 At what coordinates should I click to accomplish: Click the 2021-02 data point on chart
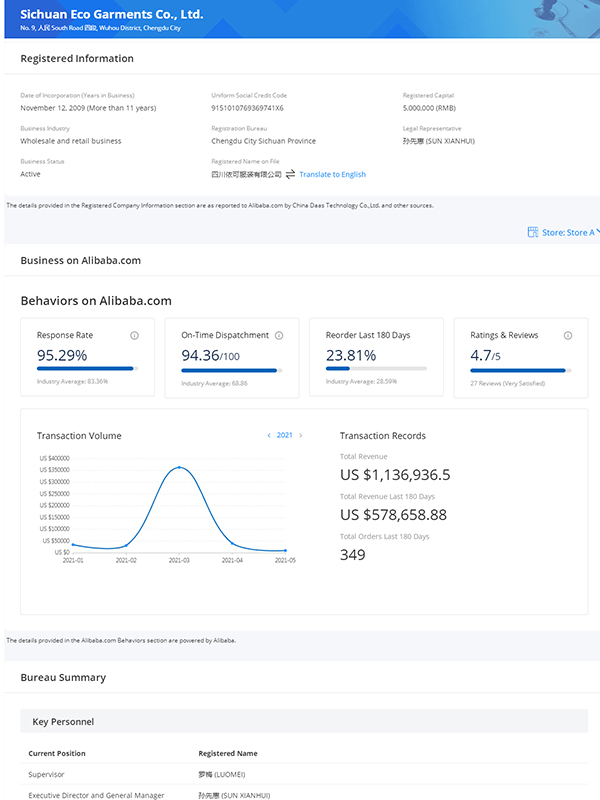click(x=126, y=546)
